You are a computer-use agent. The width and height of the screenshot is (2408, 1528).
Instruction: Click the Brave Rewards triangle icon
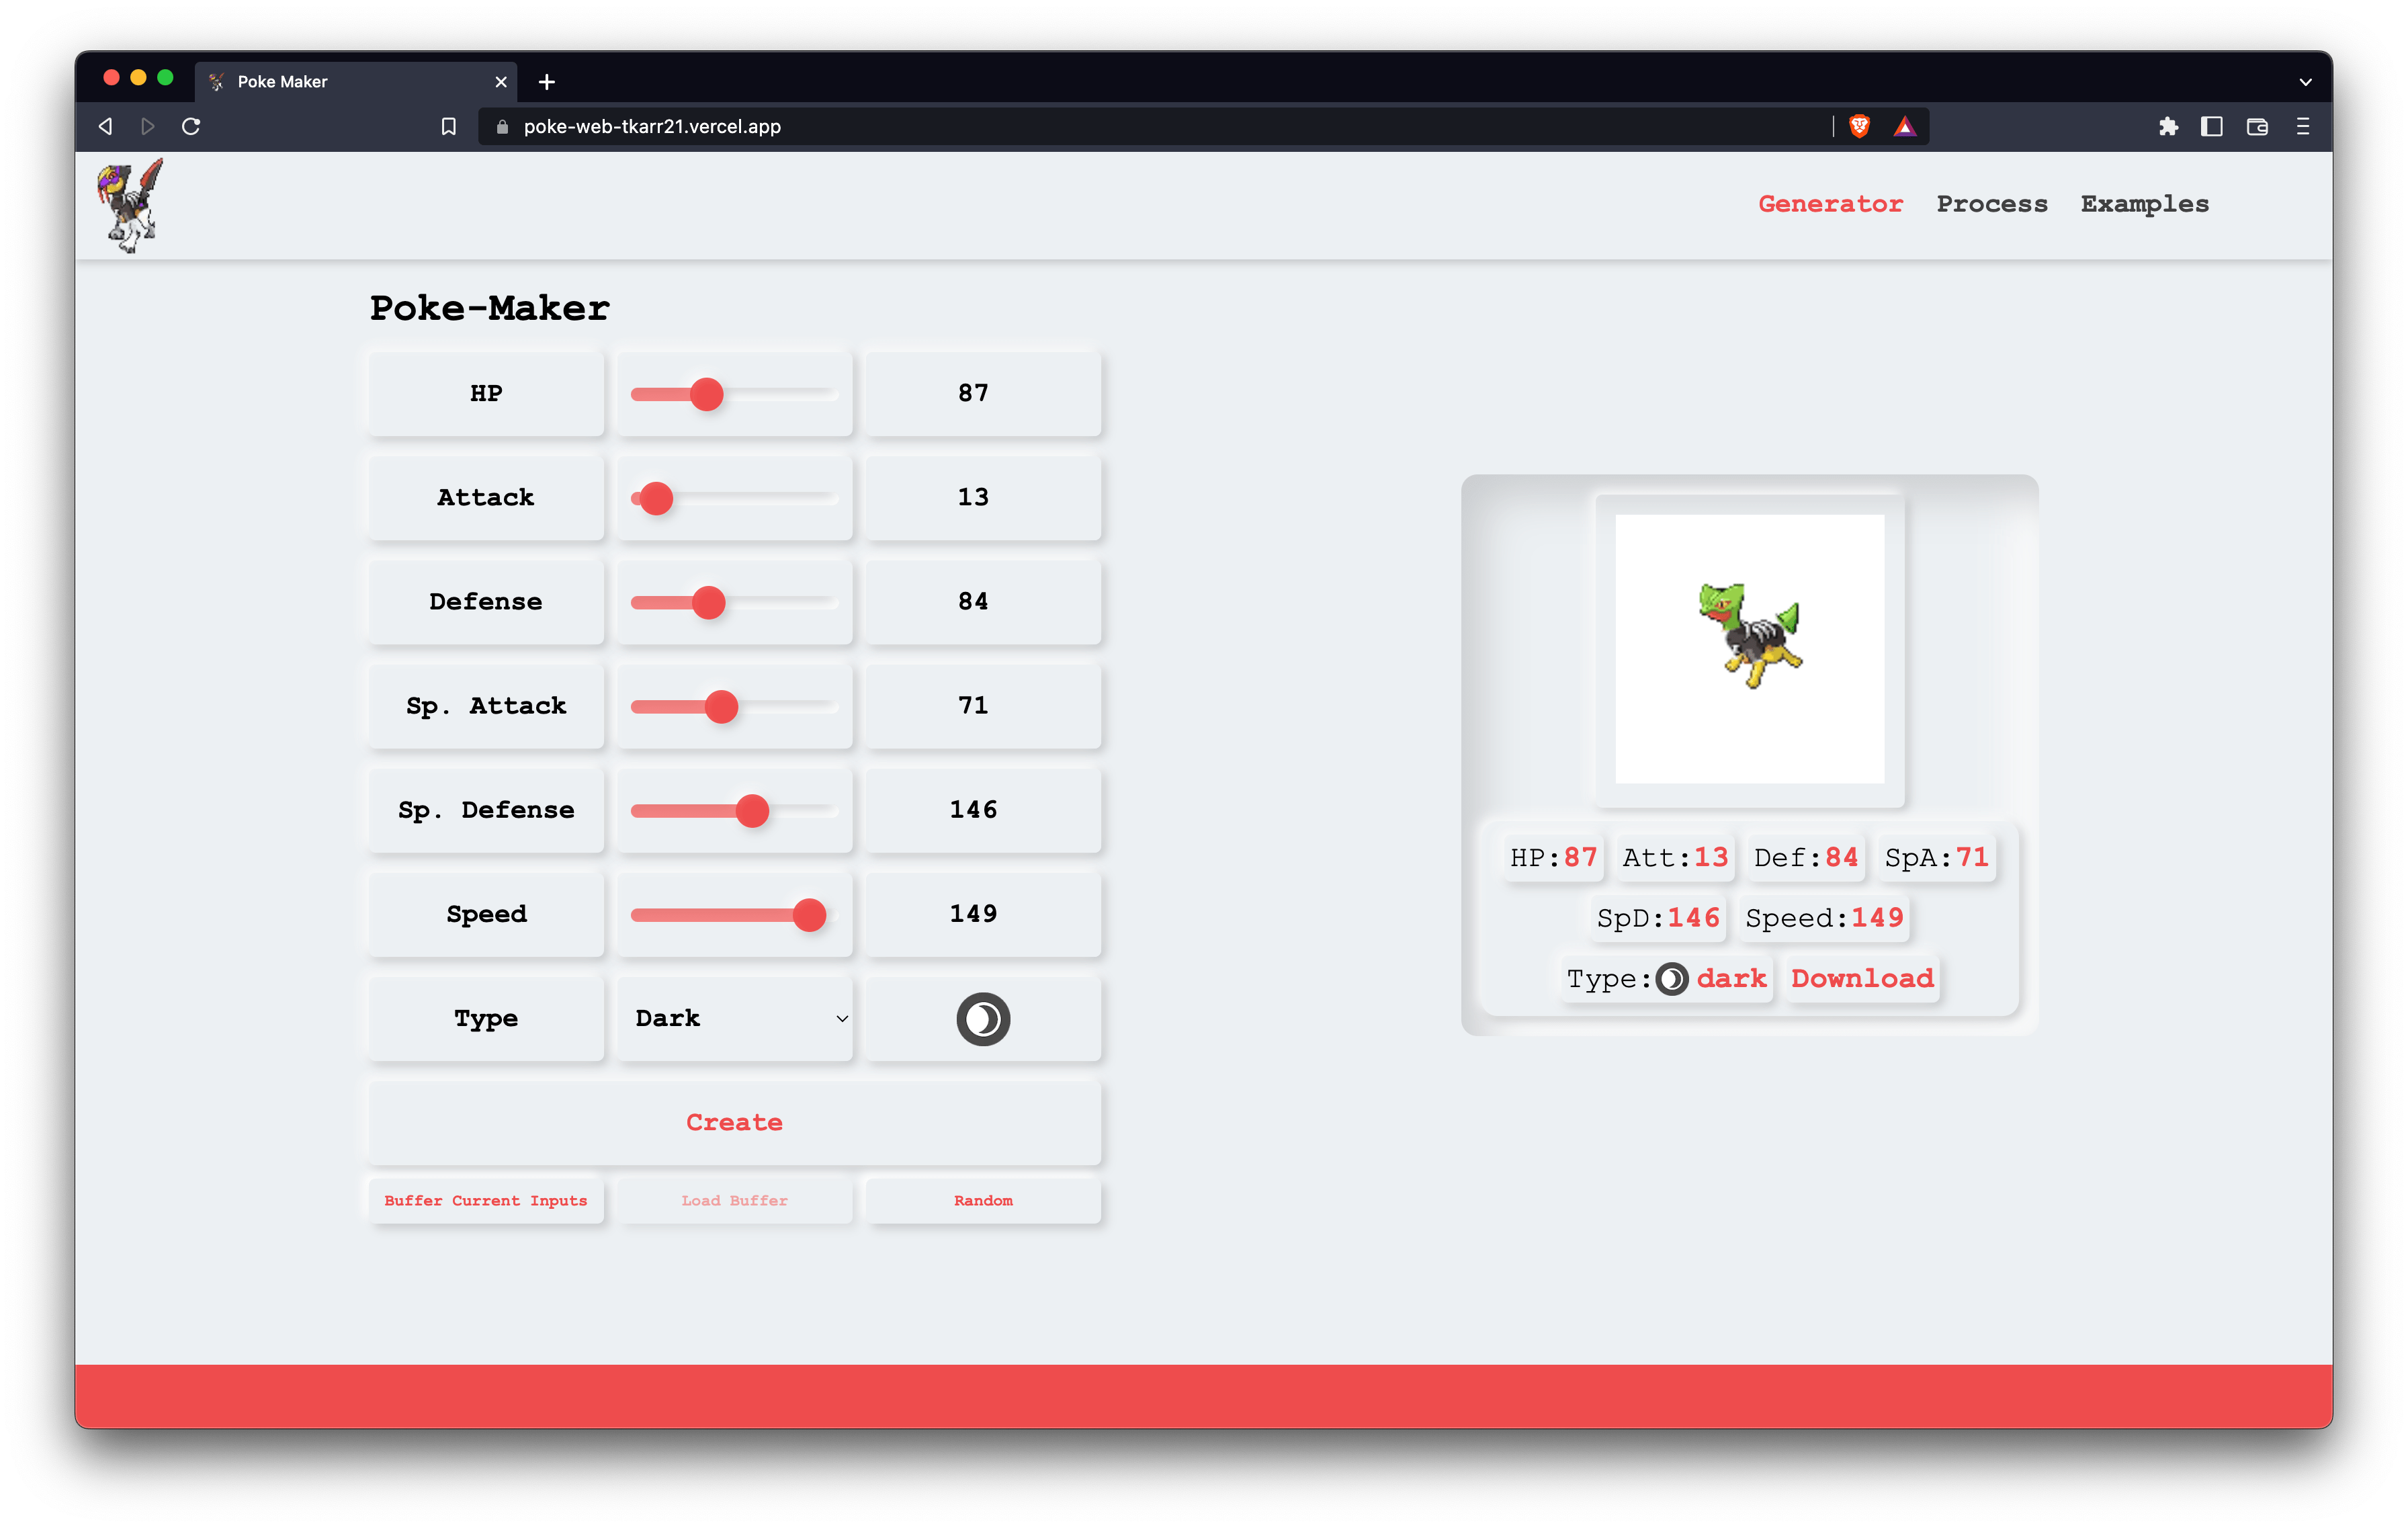(x=1904, y=126)
